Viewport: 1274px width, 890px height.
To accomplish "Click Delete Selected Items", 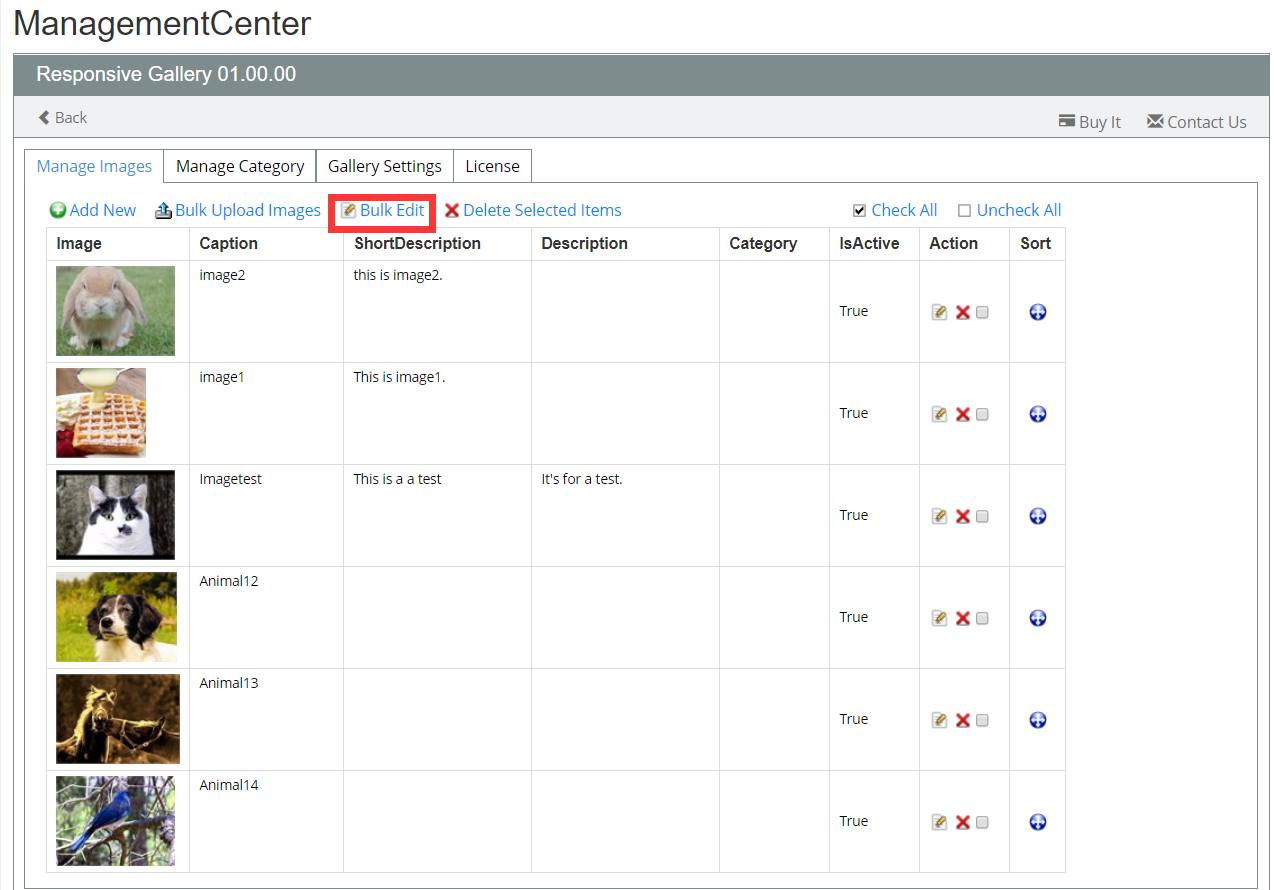I will [x=533, y=210].
